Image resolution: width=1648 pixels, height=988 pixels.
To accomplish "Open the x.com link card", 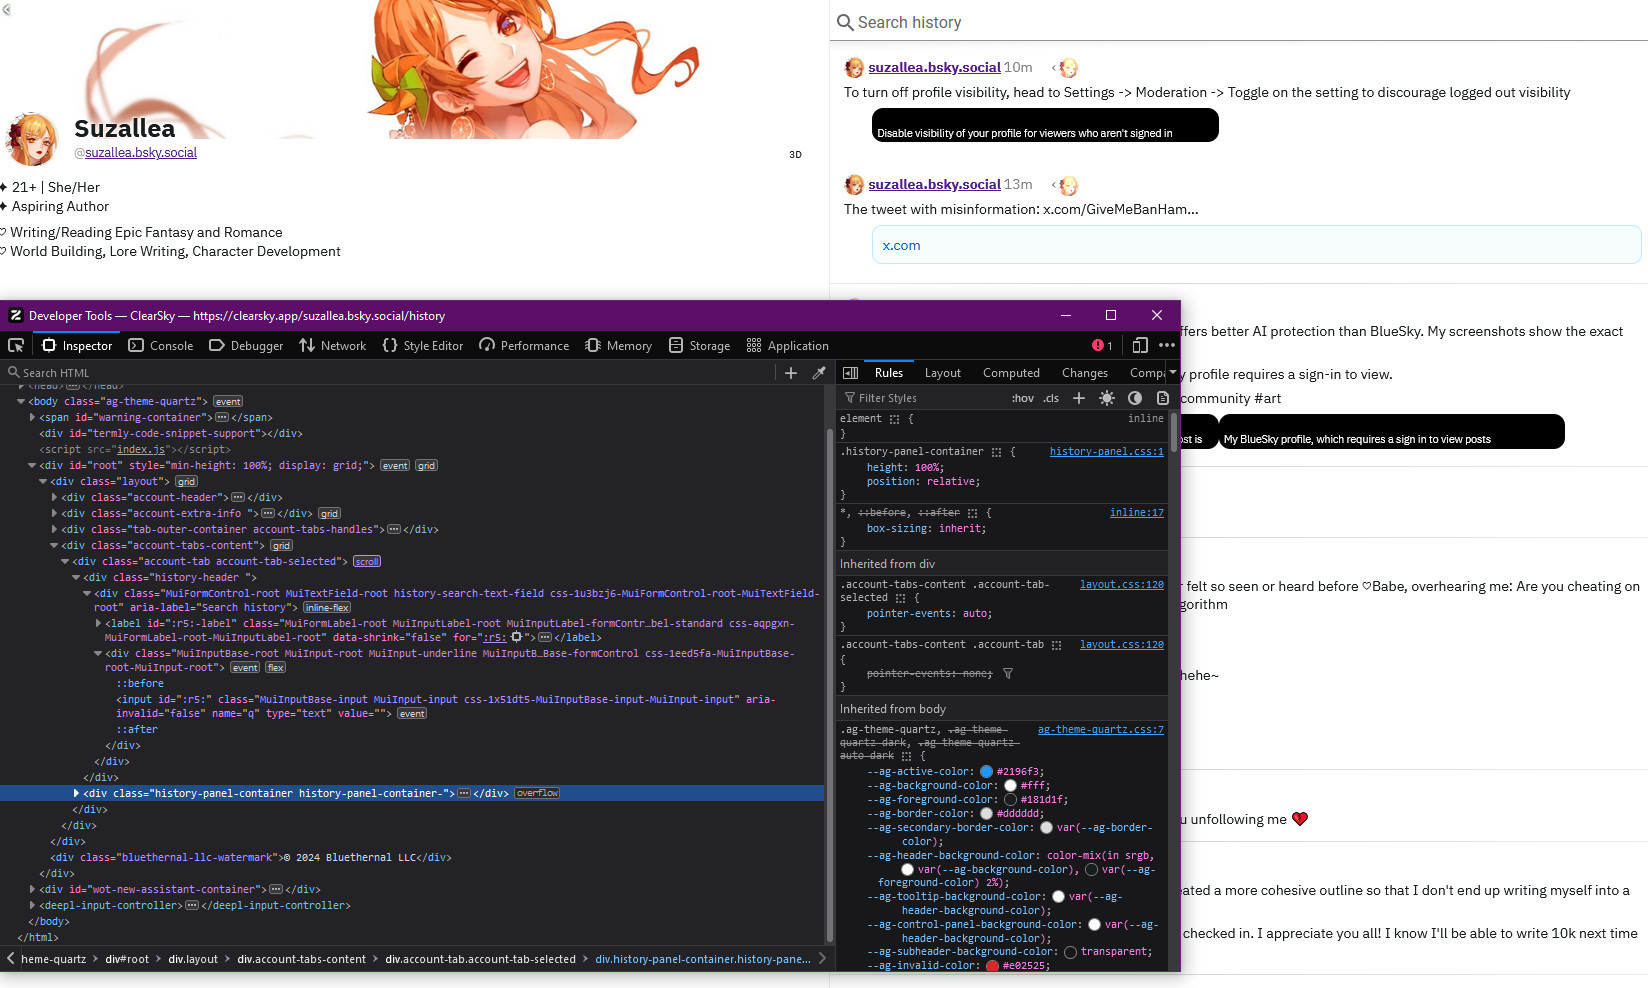I will (1256, 245).
